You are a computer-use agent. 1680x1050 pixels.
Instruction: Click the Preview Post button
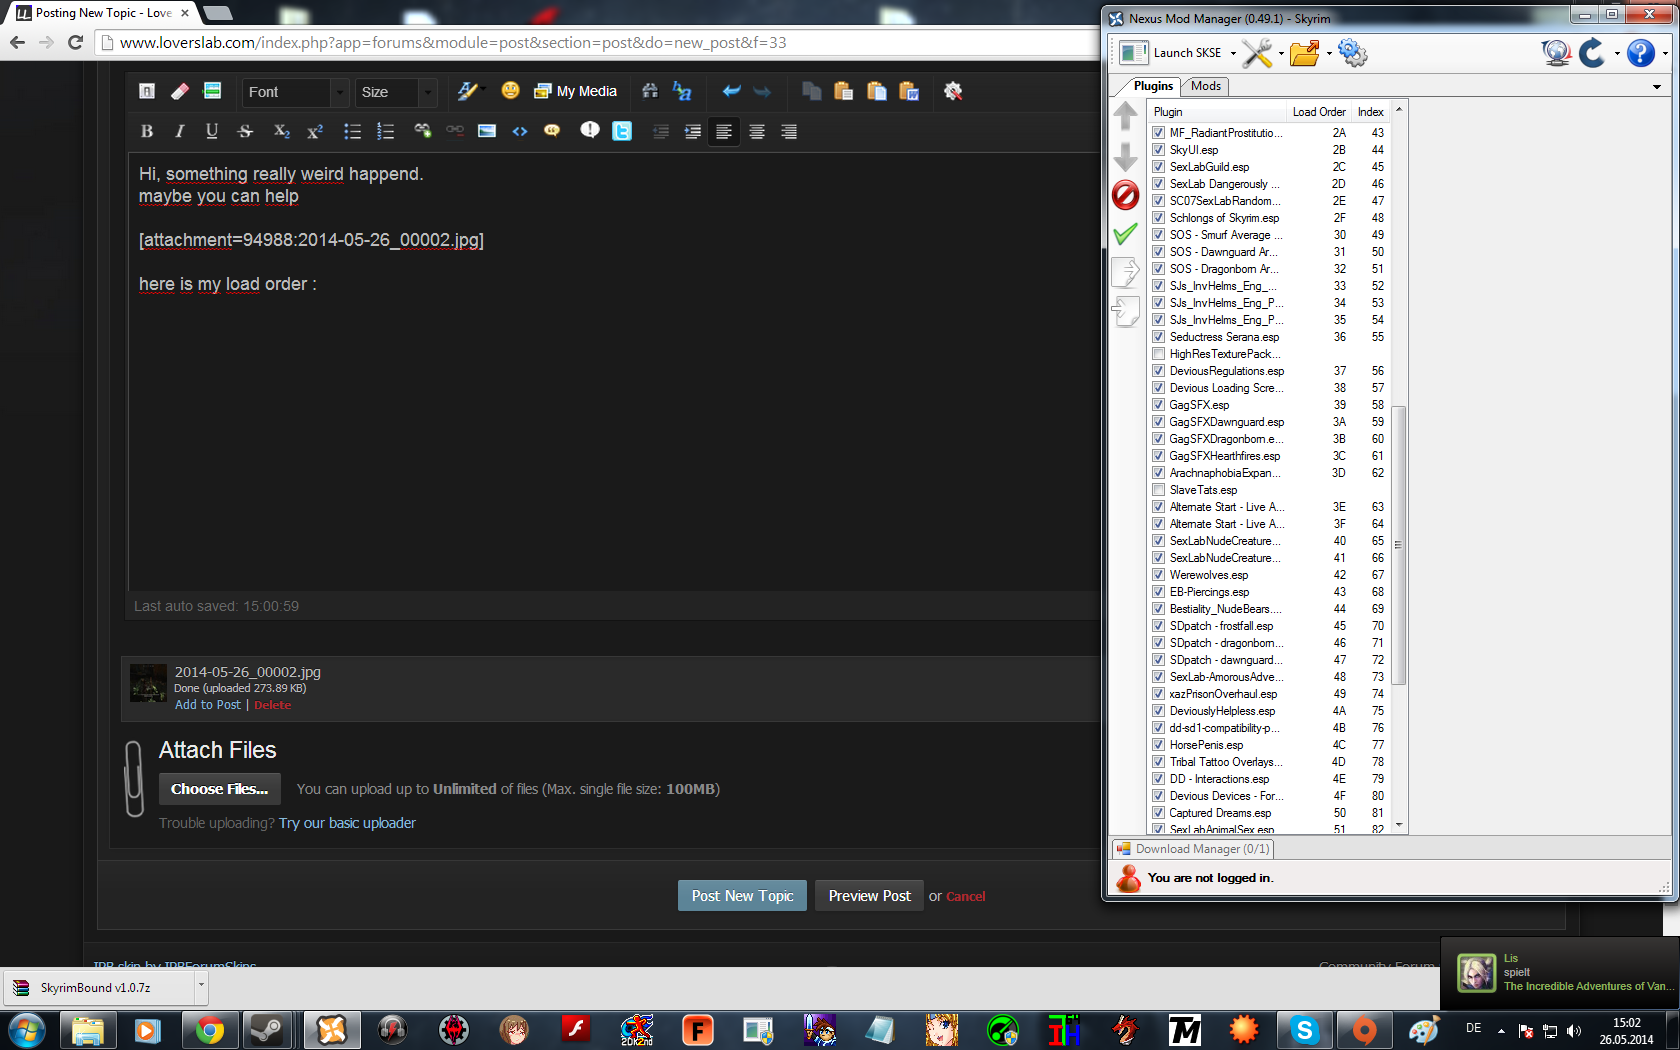point(869,896)
